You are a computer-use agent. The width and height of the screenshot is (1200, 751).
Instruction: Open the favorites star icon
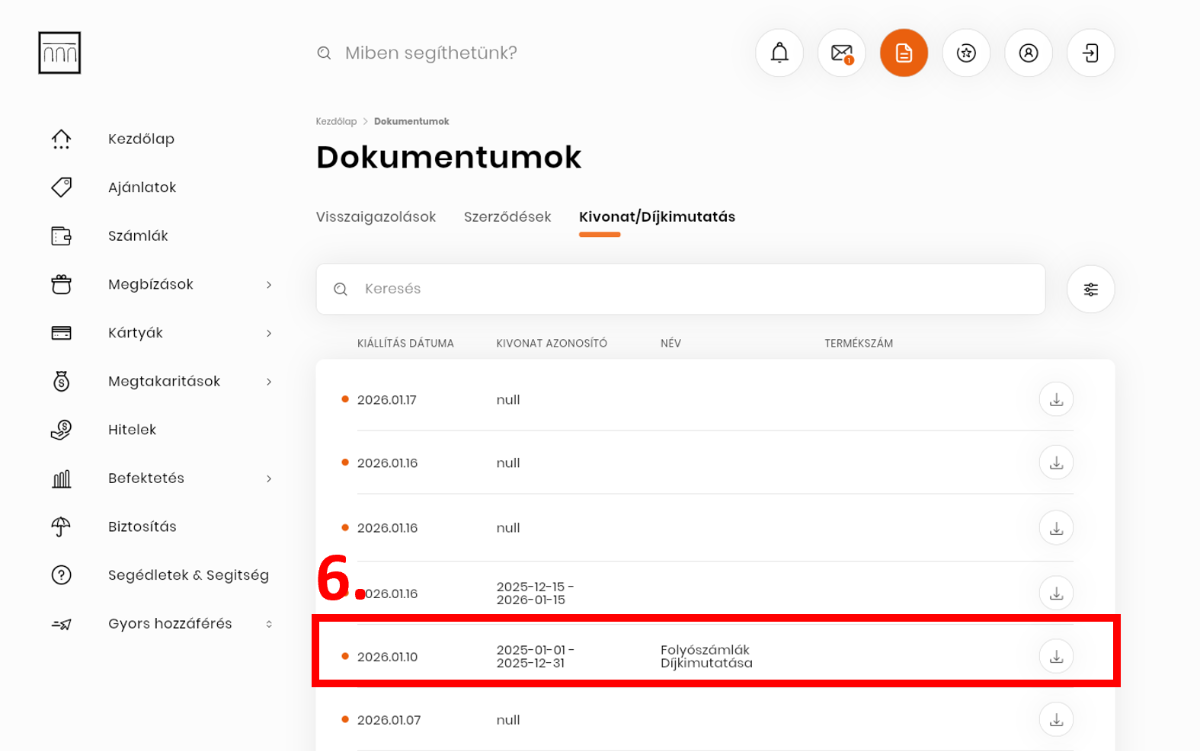tap(966, 53)
